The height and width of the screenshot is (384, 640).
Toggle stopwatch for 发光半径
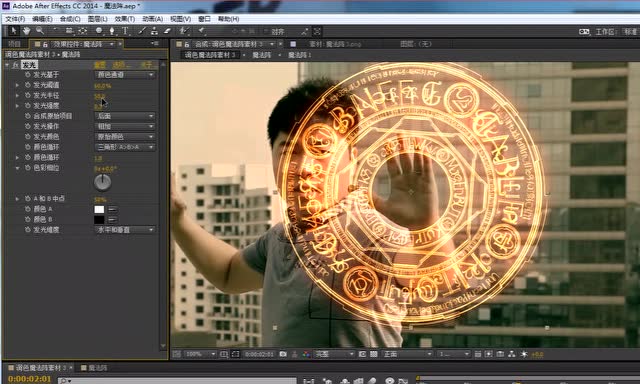click(x=28, y=95)
